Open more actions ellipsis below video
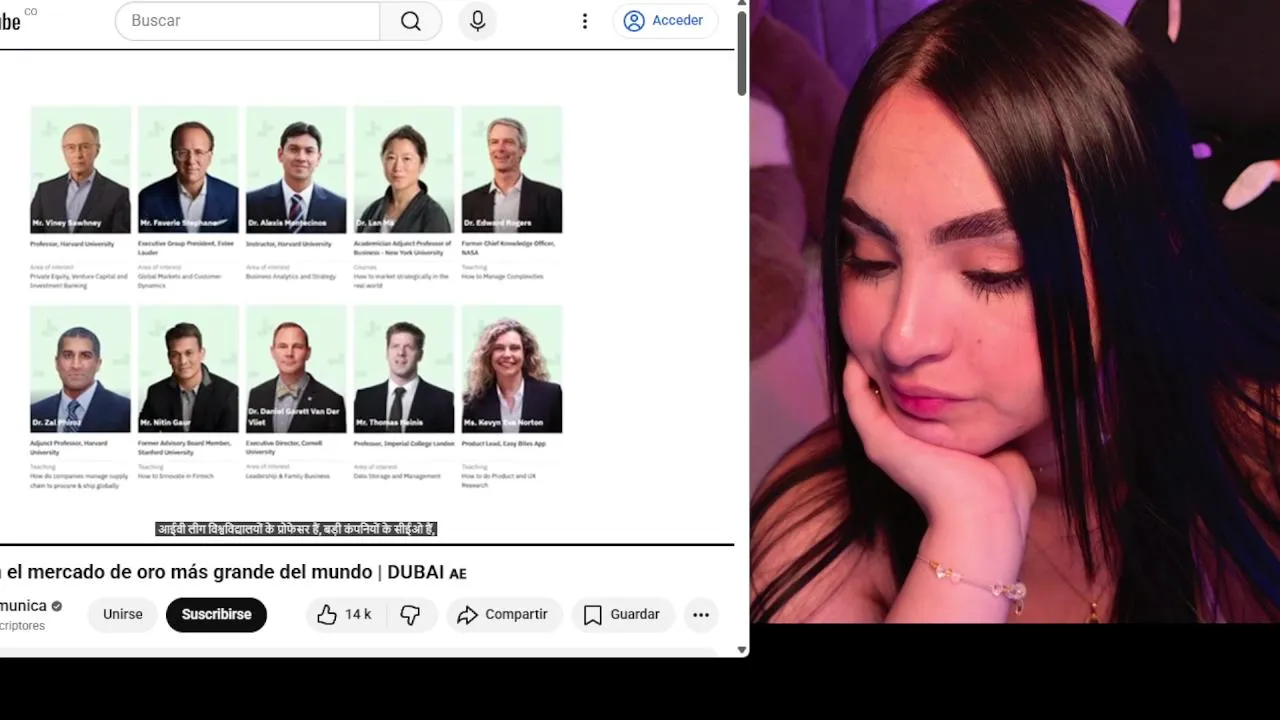Image resolution: width=1280 pixels, height=720 pixels. point(701,615)
